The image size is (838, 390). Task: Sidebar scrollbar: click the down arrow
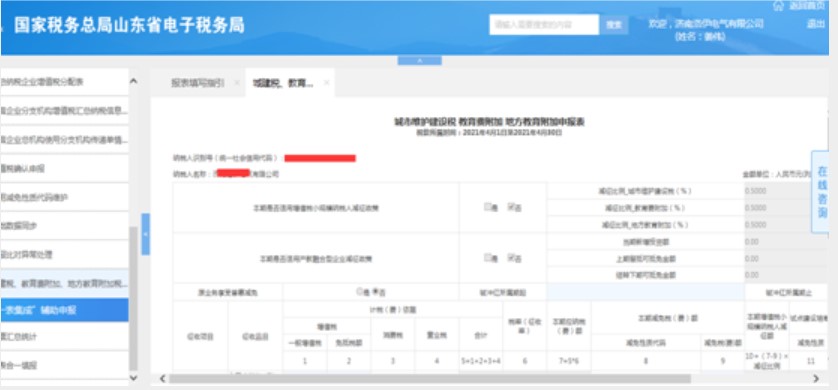coord(134,378)
